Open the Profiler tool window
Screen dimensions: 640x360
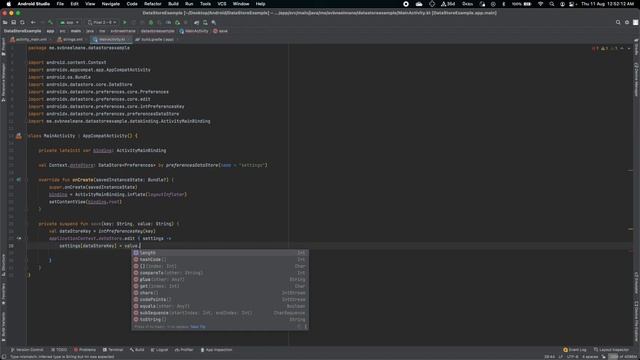coord(184,350)
